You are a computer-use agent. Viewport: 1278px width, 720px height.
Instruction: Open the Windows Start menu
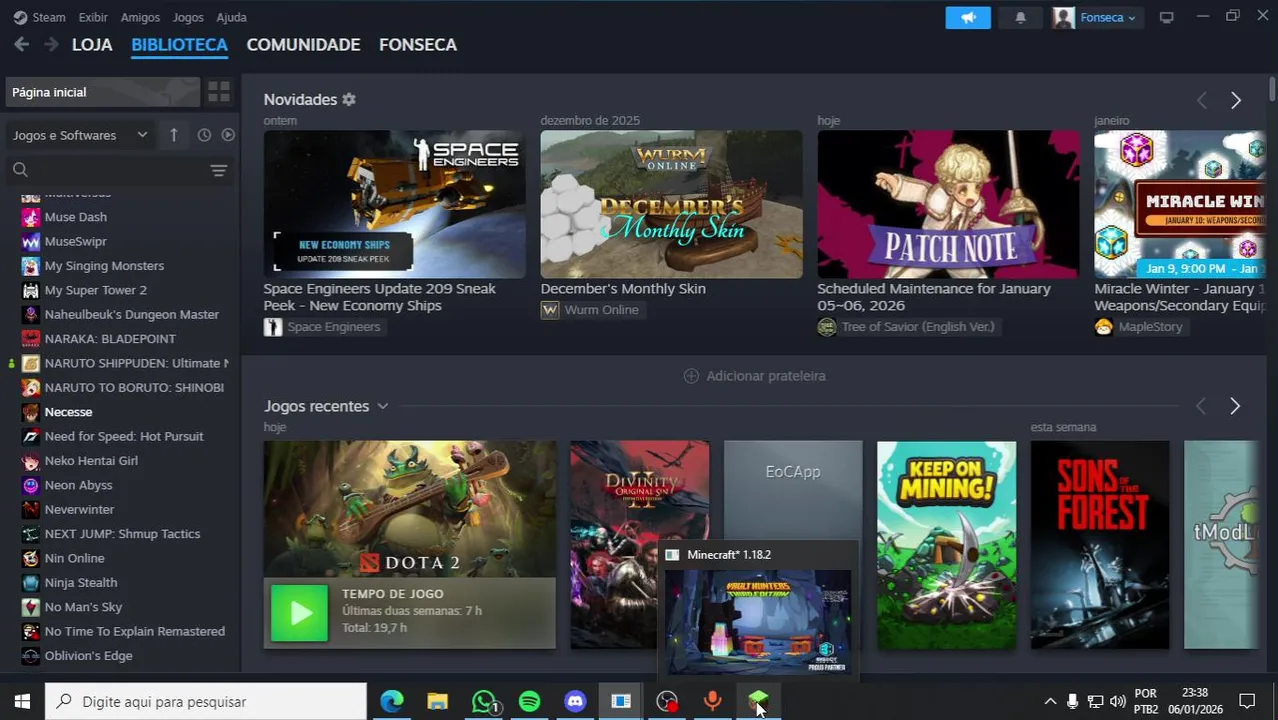[22, 702]
